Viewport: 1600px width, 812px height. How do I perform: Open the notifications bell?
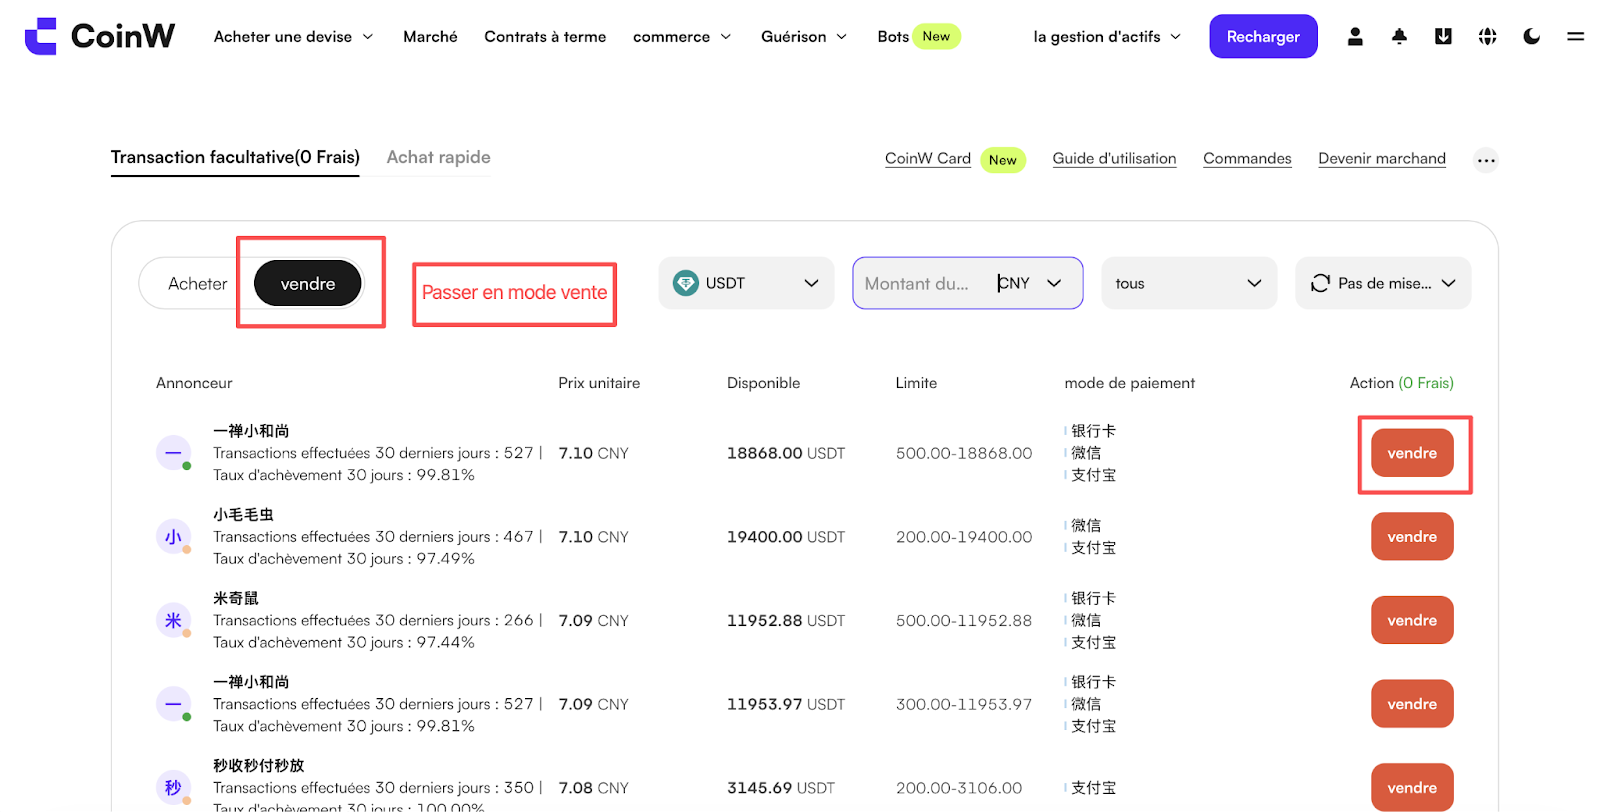click(x=1399, y=36)
